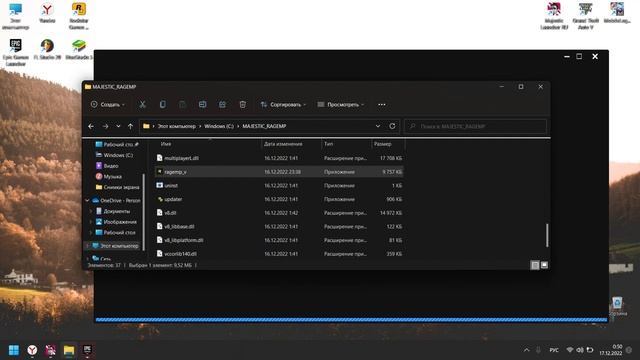Select the v8.dll file
640x360 pixels.
click(280, 213)
